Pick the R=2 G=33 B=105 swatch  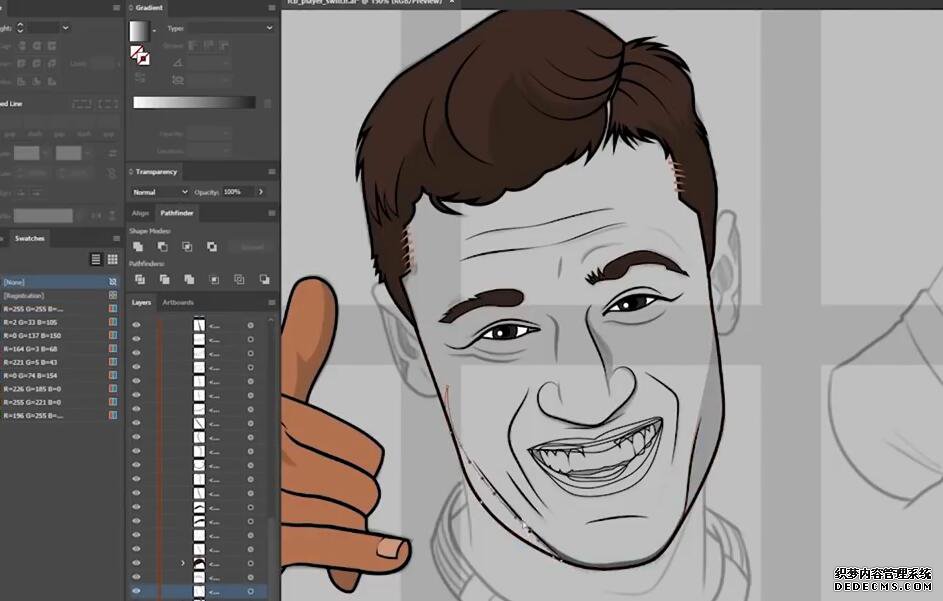[60, 322]
